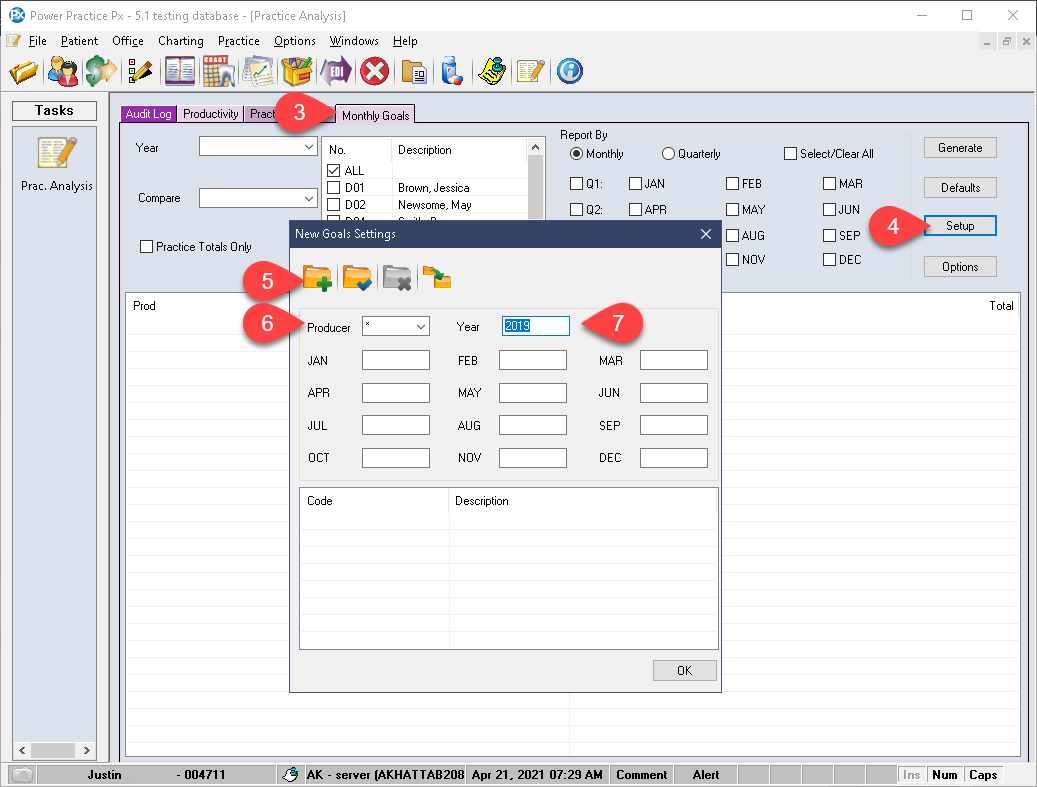Toggle the Select/Clear All checkbox
The image size is (1037, 787).
(790, 153)
